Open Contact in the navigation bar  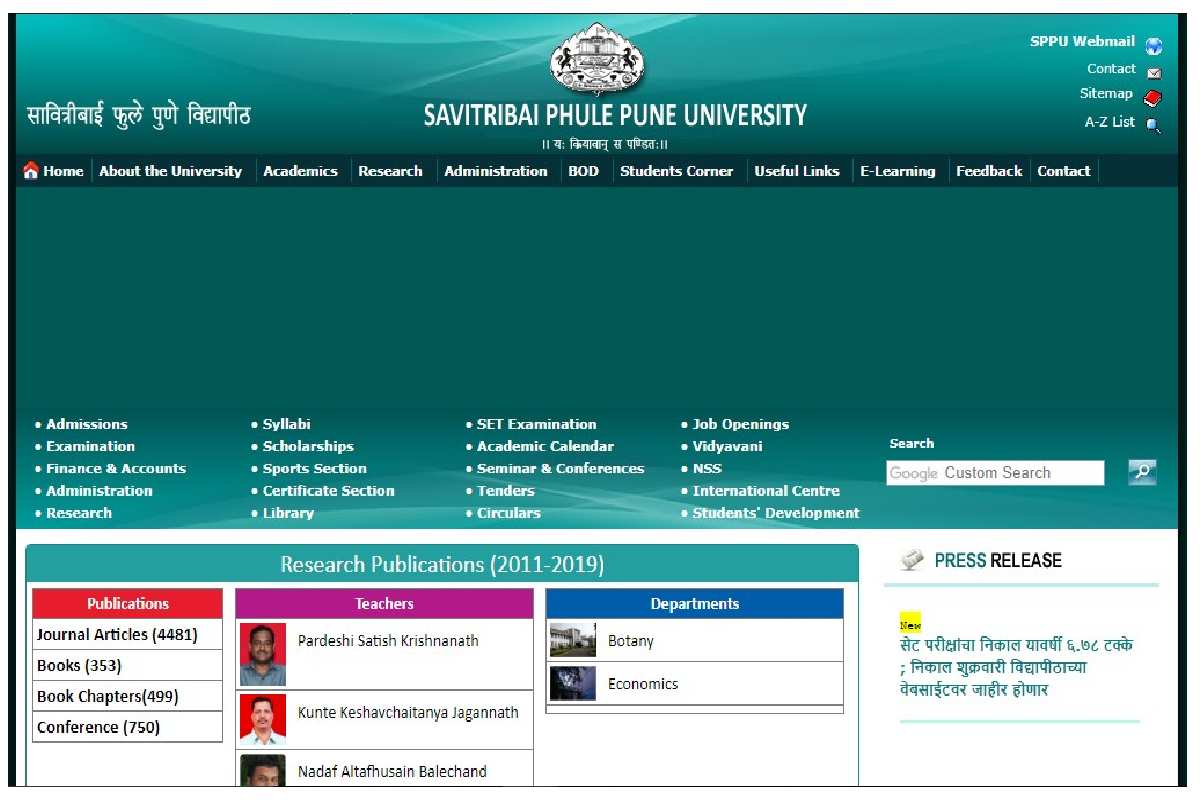click(x=1064, y=171)
